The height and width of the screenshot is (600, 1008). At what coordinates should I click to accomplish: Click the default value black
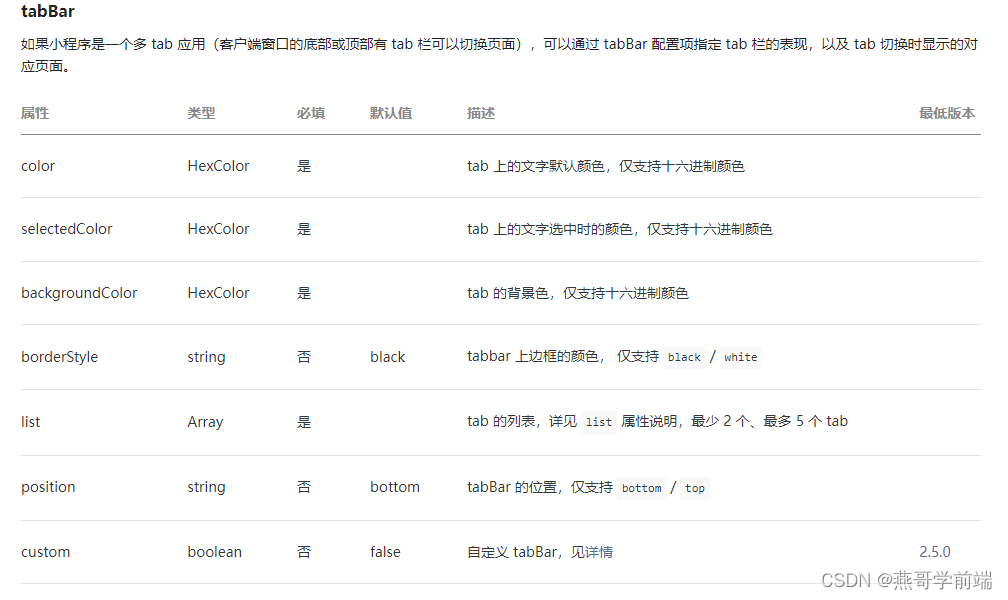coord(388,357)
